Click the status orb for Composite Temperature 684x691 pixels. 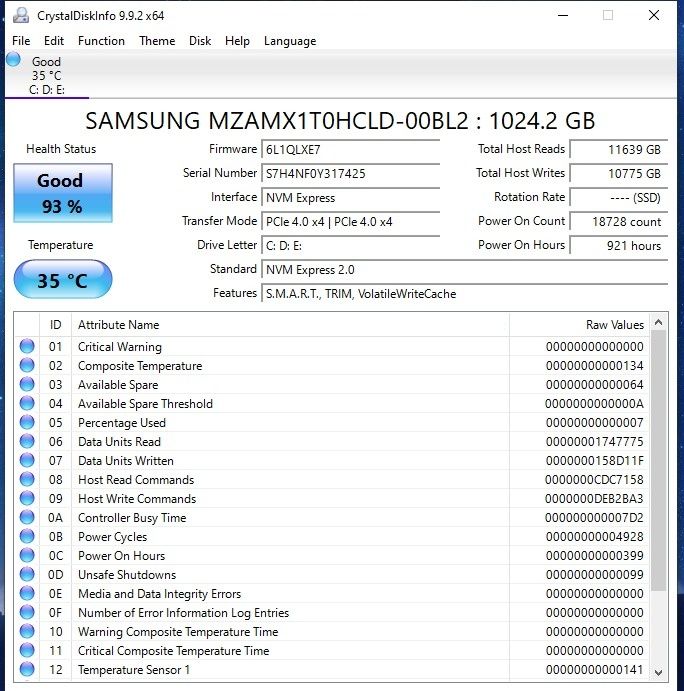[x=27, y=365]
